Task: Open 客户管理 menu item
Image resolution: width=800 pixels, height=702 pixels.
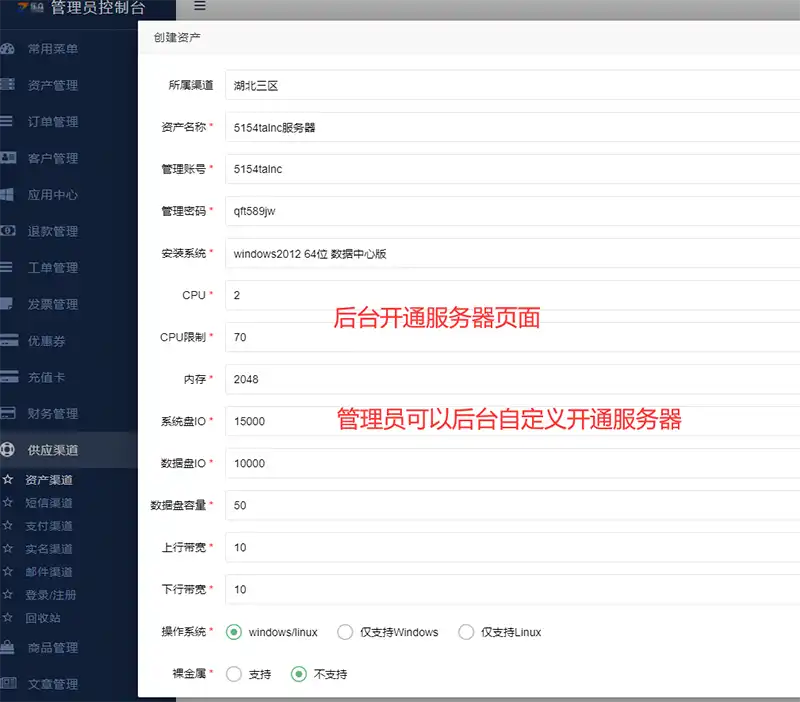Action: [x=53, y=159]
